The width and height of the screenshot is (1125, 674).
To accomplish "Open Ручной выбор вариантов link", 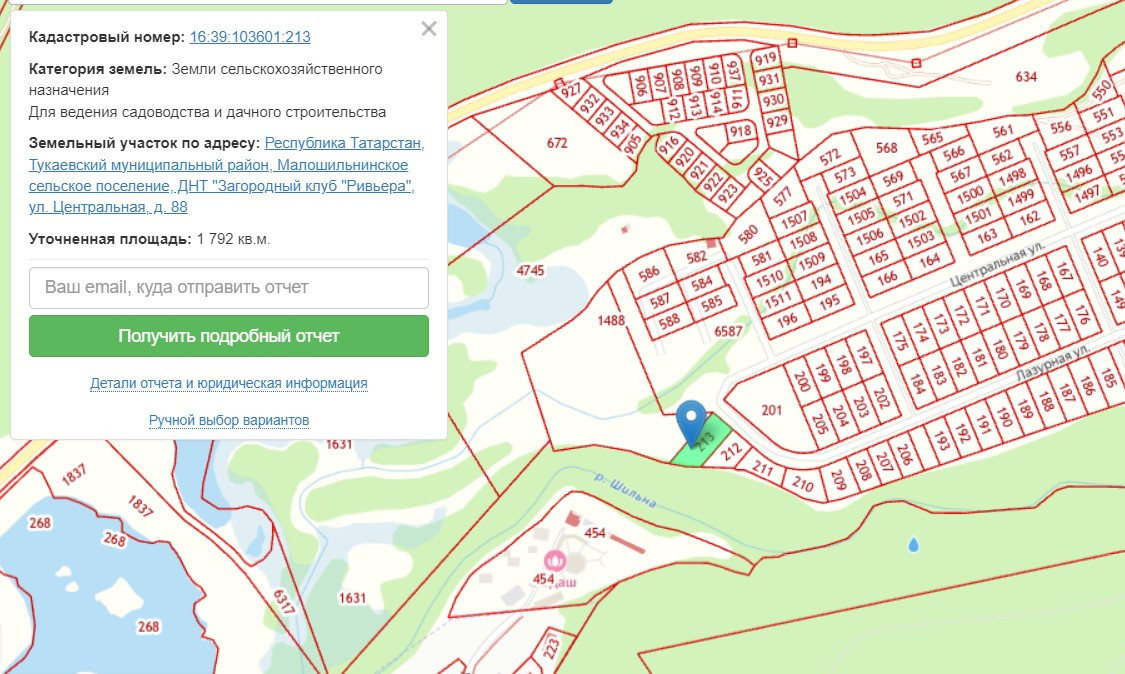I will coord(229,420).
